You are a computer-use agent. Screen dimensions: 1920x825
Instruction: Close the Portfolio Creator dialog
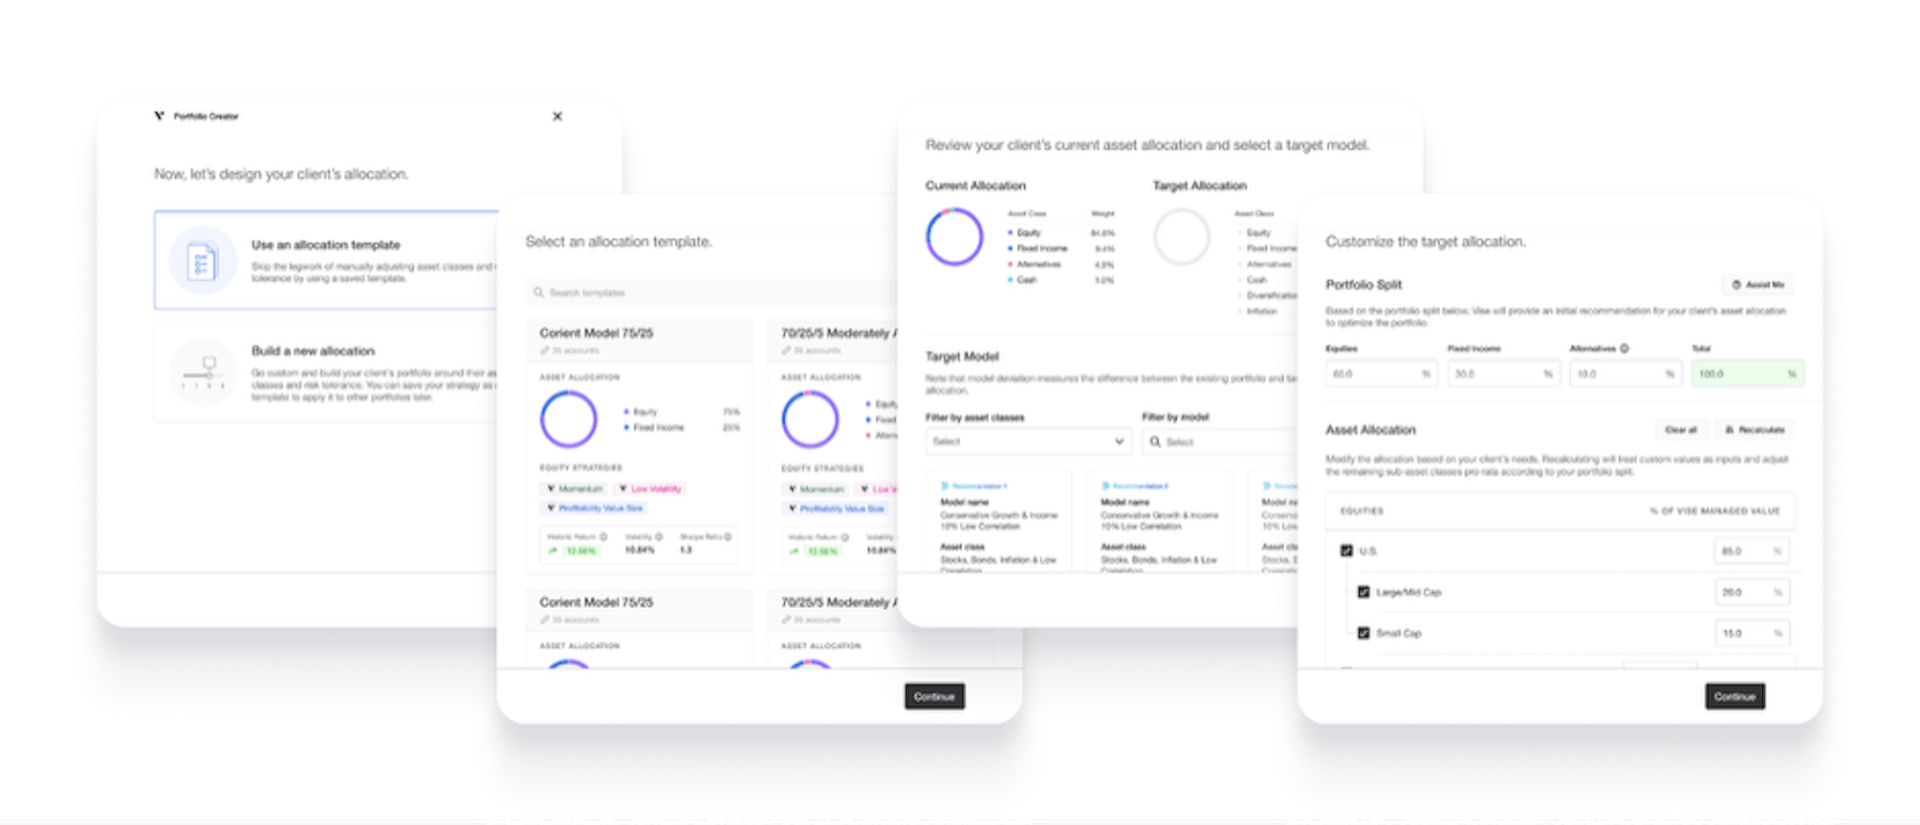tap(557, 116)
